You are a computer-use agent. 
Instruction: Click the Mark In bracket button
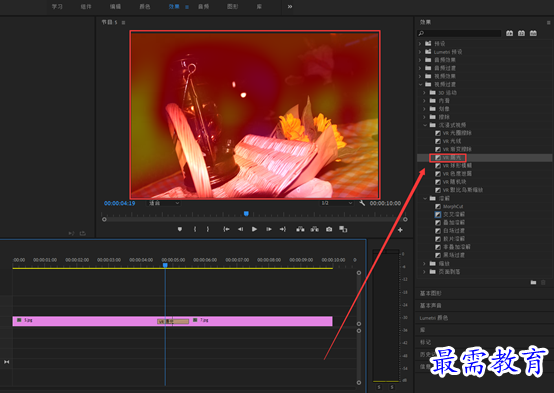[195, 229]
